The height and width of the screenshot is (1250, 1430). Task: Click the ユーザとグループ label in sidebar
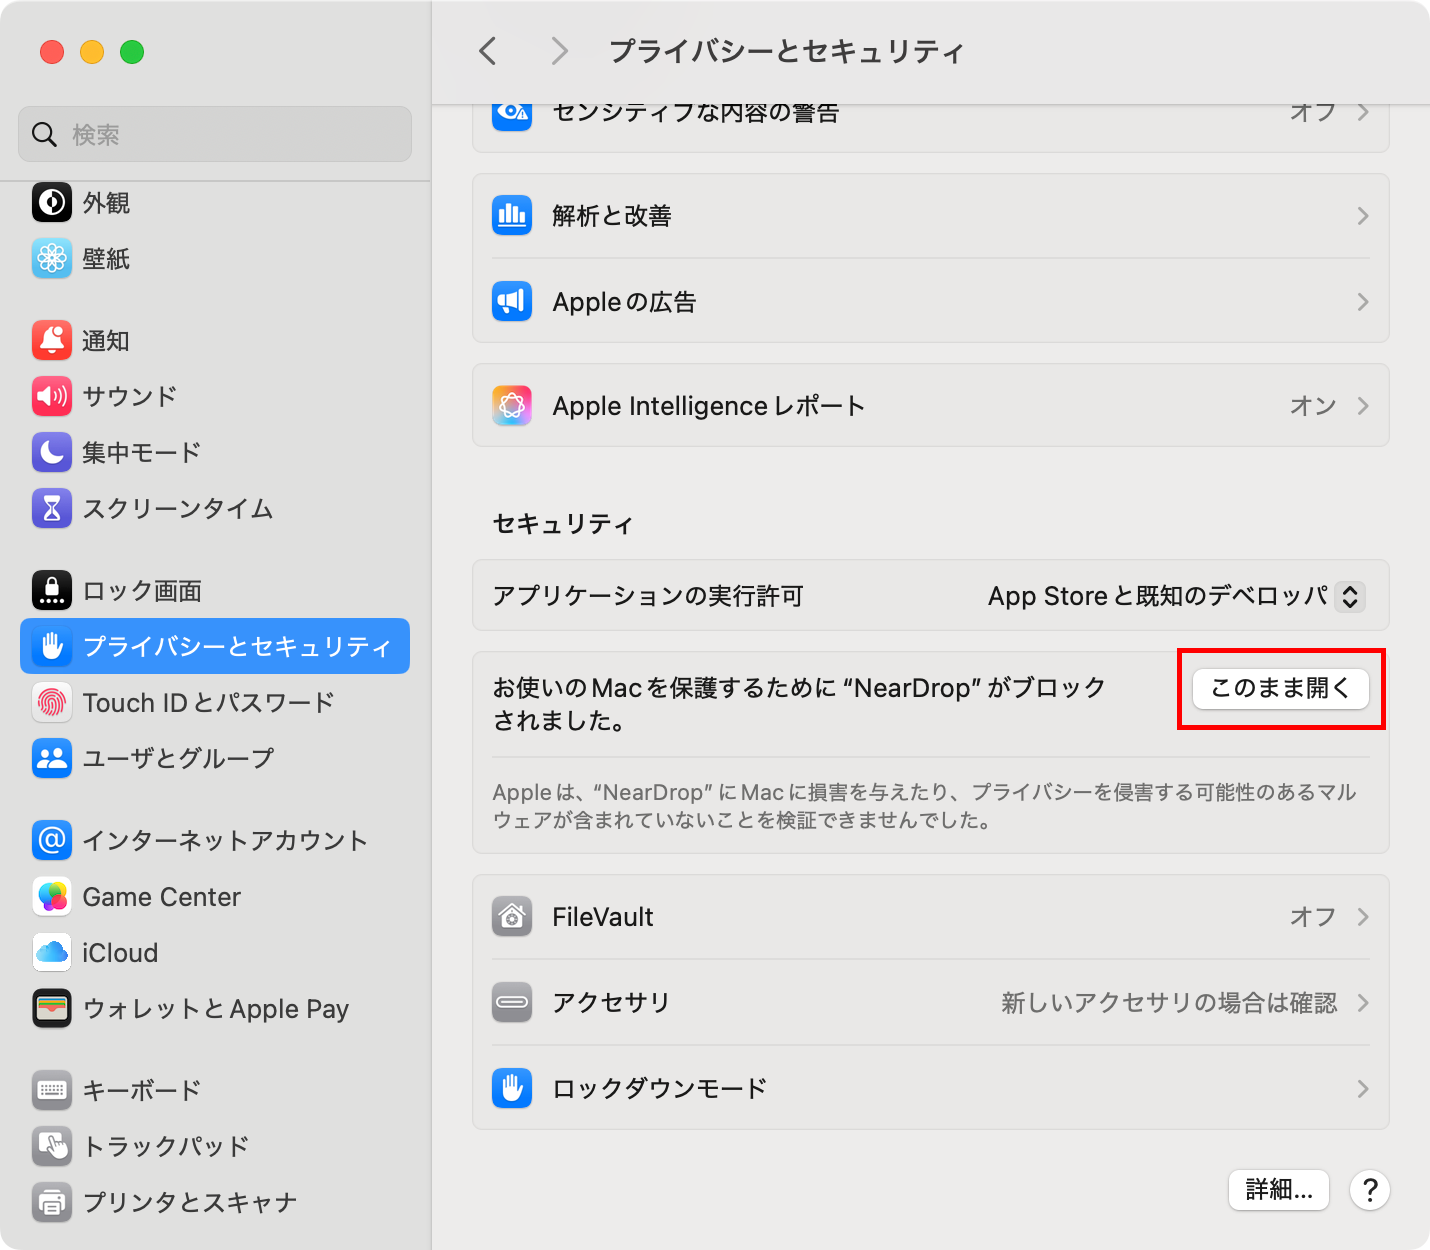tap(178, 759)
